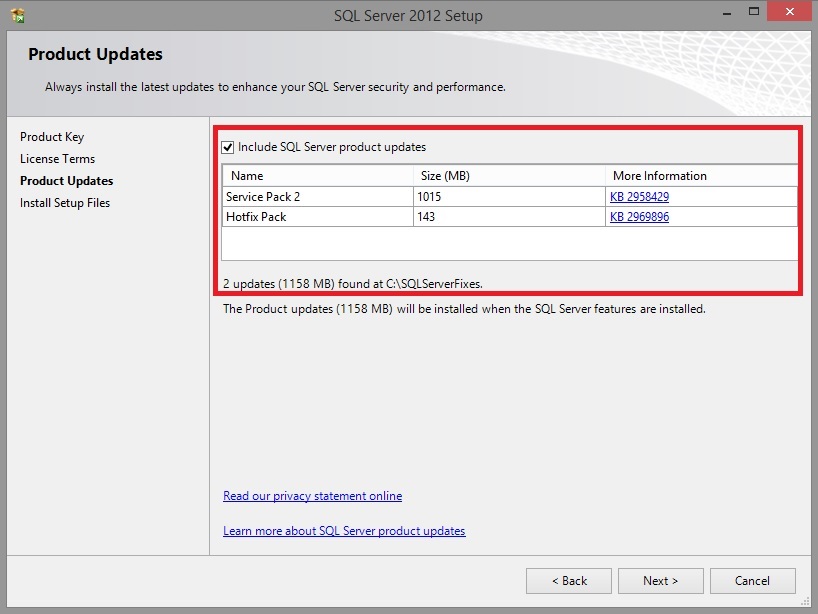Close the SQL Server 2012 Setup window
The height and width of the screenshot is (614, 818).
coord(789,11)
